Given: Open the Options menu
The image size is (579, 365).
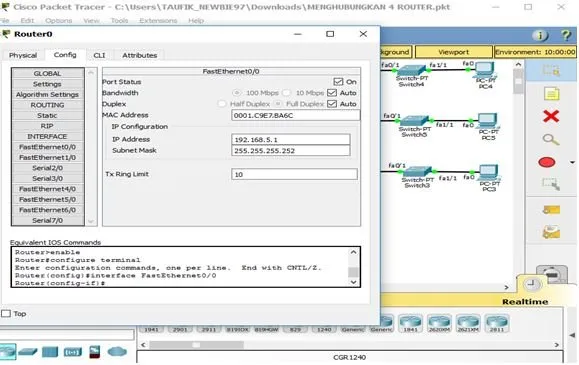Looking at the screenshot, I should point(58,21).
